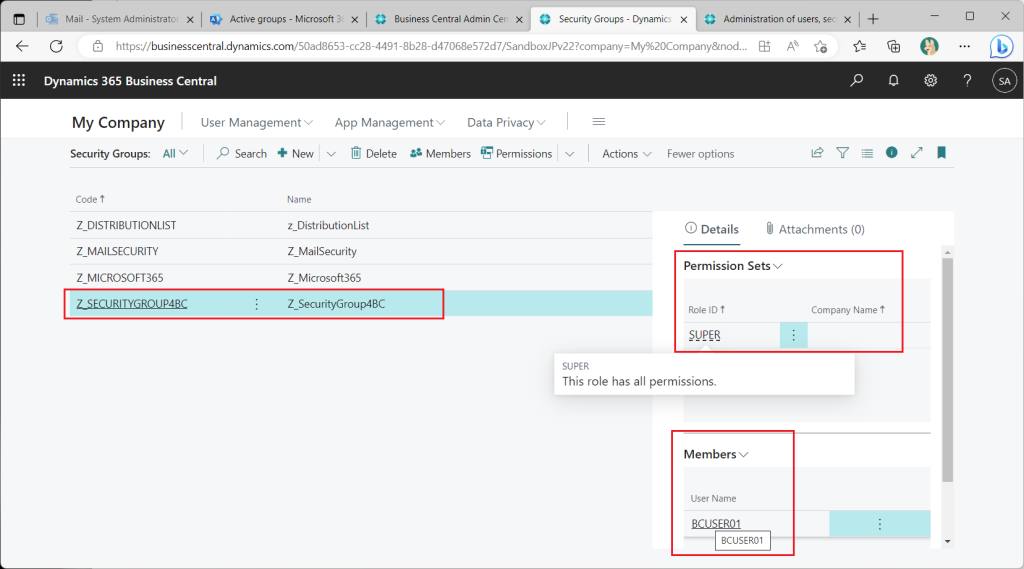Open the dropdown arrow beside Permissions
Image resolution: width=1024 pixels, height=569 pixels.
[569, 154]
